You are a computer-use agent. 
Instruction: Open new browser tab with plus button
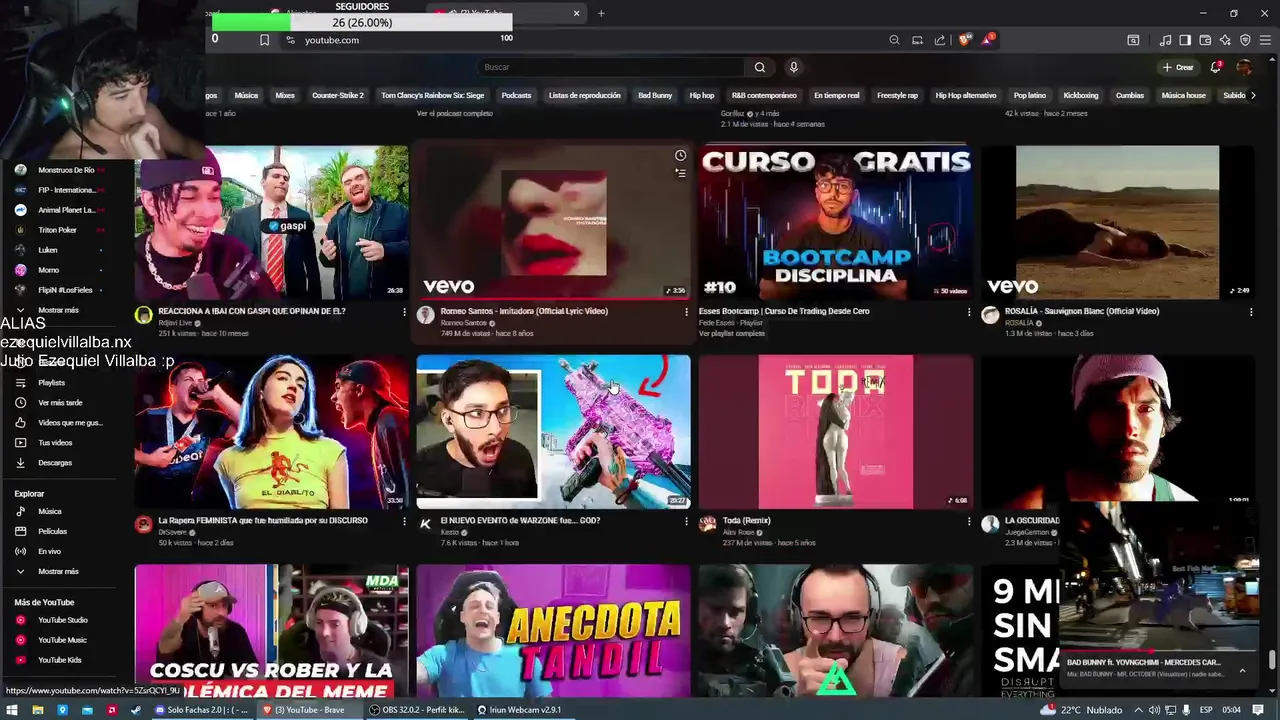[601, 13]
